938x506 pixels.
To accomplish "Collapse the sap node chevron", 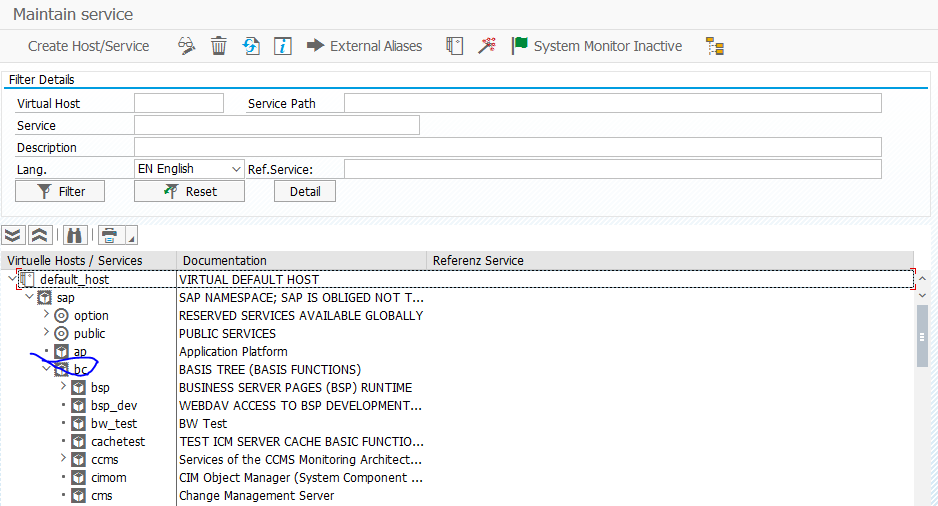I will click(x=29, y=297).
